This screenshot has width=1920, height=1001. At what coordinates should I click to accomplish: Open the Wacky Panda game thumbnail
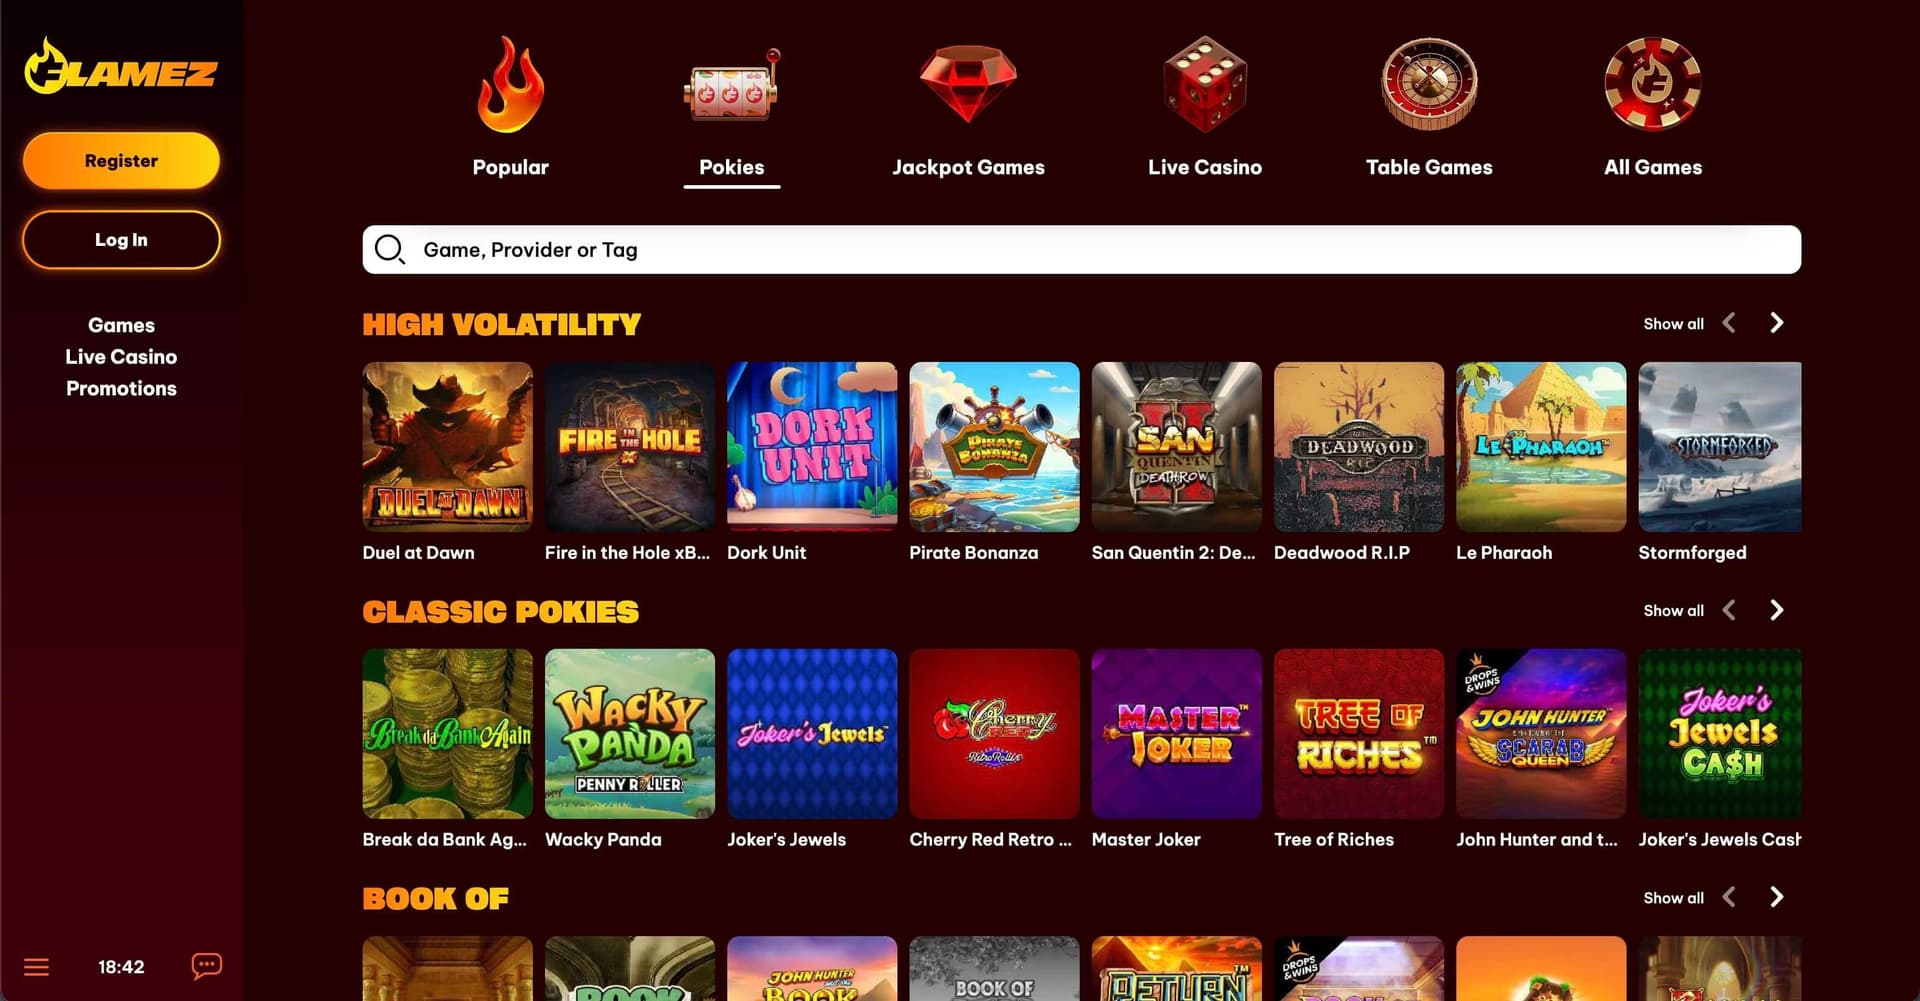[x=630, y=734]
